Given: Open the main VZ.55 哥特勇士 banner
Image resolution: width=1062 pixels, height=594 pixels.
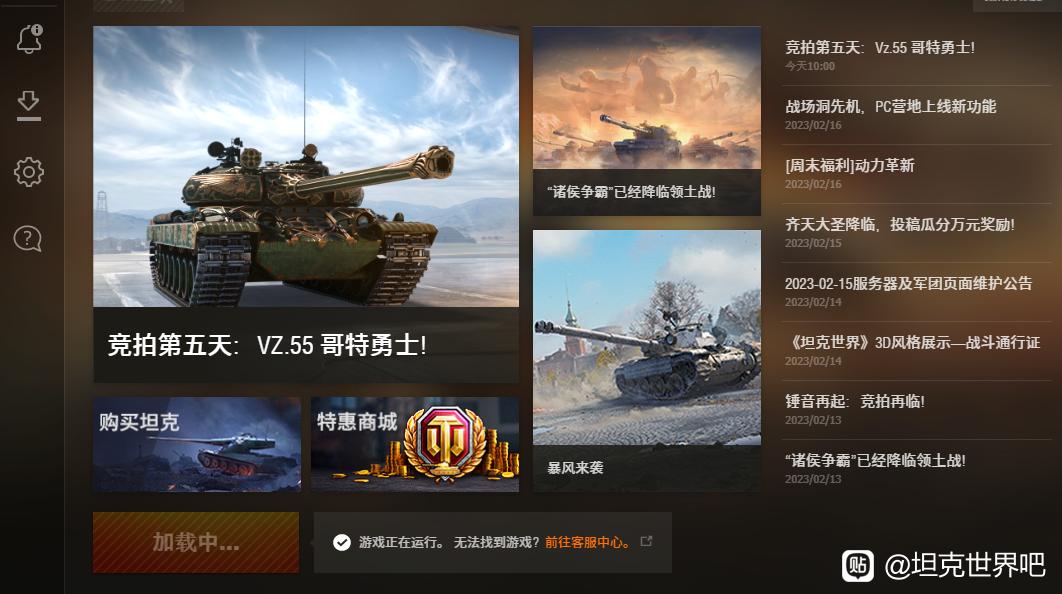Looking at the screenshot, I should click(306, 205).
